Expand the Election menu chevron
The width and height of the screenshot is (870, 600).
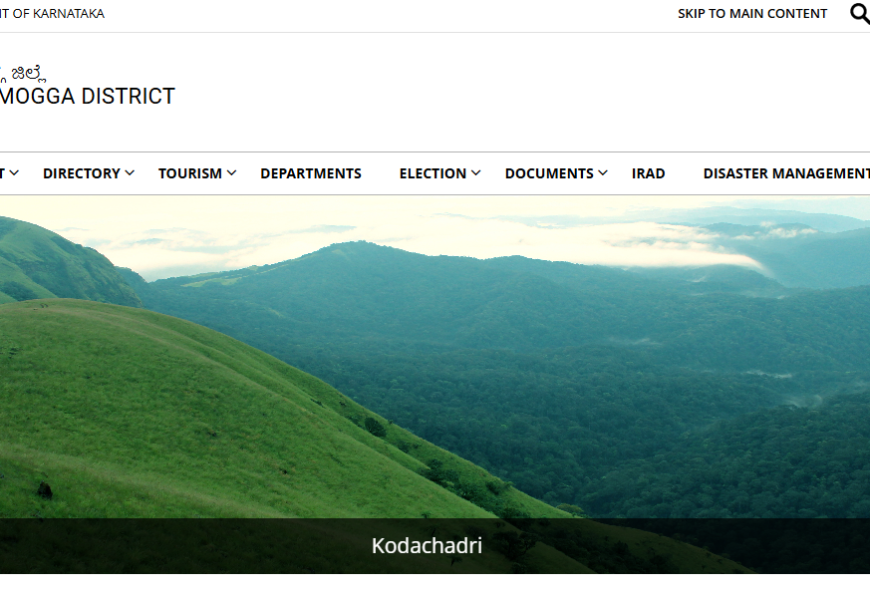[476, 173]
